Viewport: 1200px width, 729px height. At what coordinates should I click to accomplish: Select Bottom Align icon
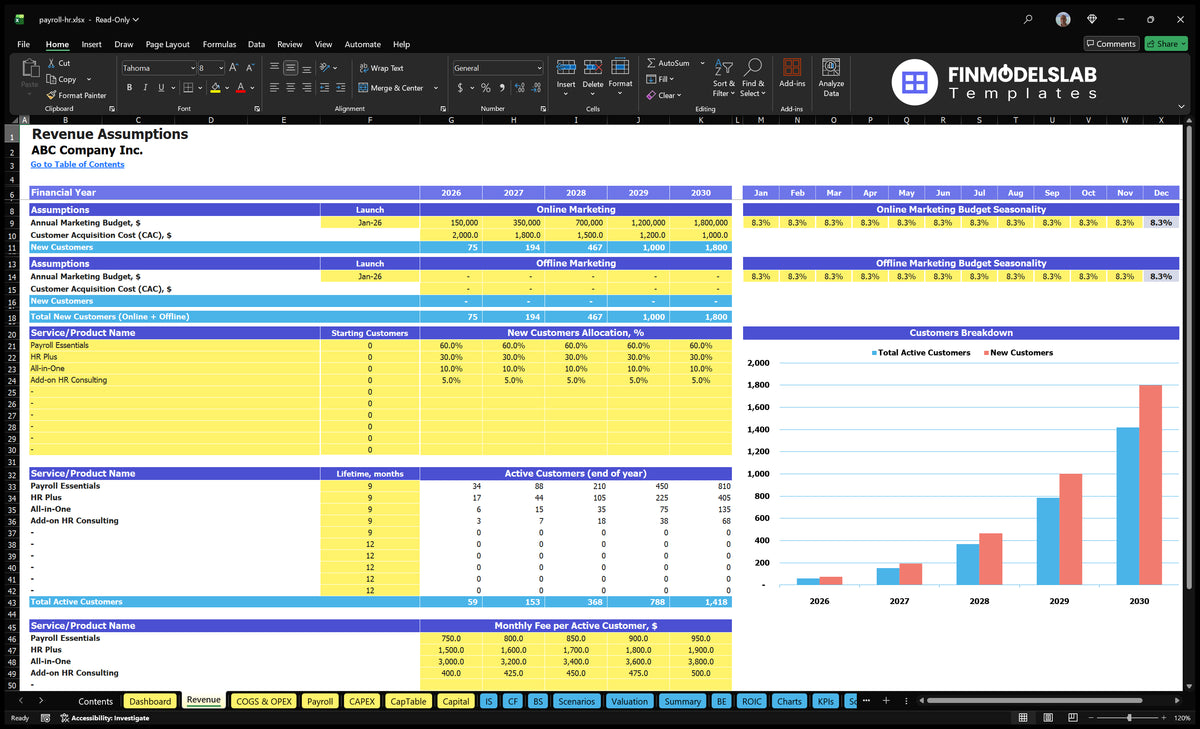click(x=306, y=68)
